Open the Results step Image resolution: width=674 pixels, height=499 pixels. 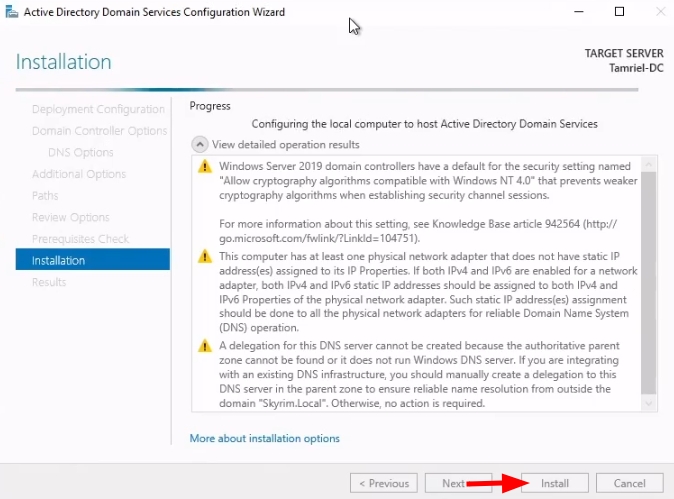coord(49,282)
